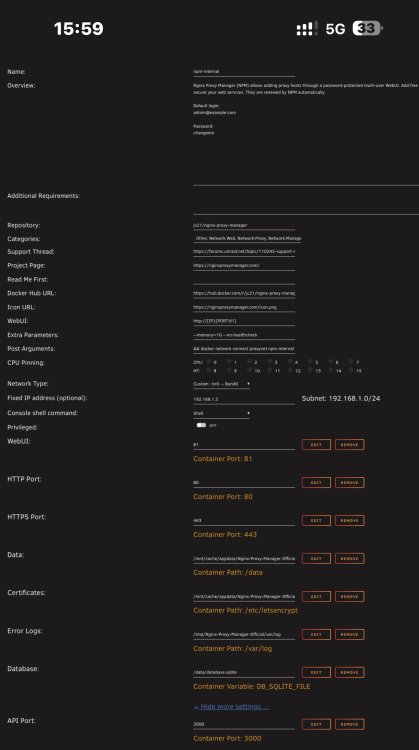Click the HTTPS Port 443 value field
Image resolution: width=419 pixels, height=750 pixels.
pos(244,520)
